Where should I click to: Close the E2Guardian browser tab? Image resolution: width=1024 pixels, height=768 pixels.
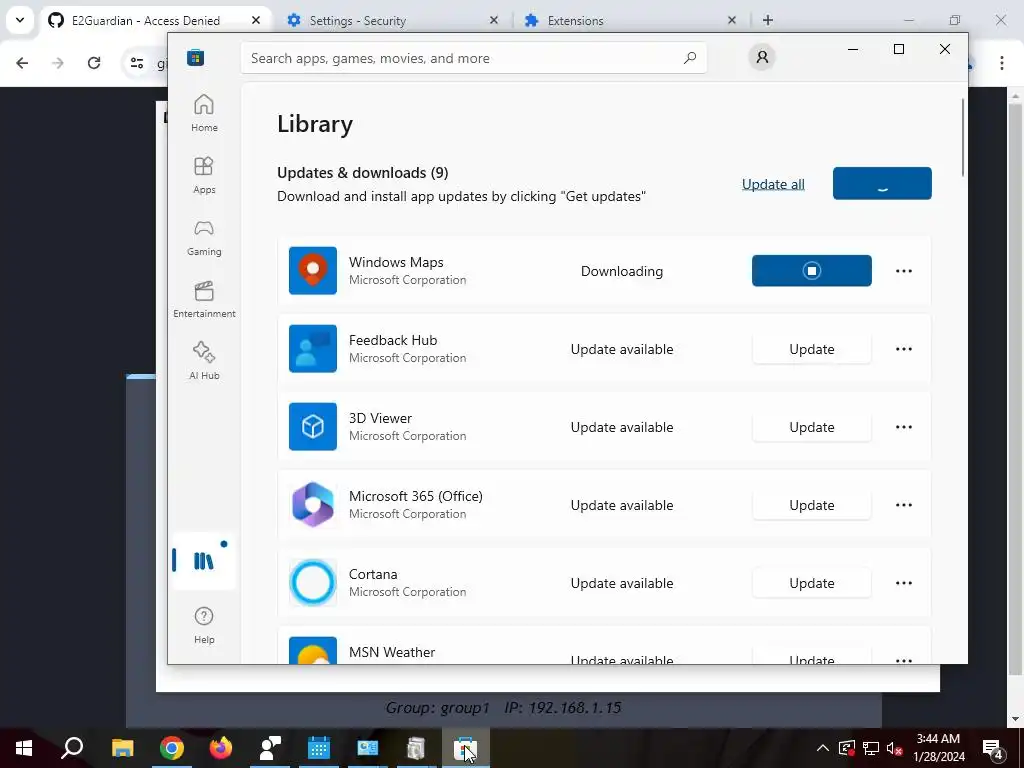click(x=256, y=20)
